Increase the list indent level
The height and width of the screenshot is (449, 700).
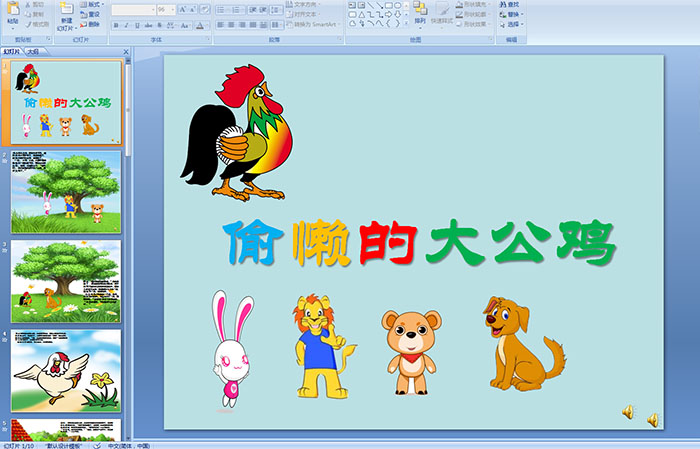point(263,9)
